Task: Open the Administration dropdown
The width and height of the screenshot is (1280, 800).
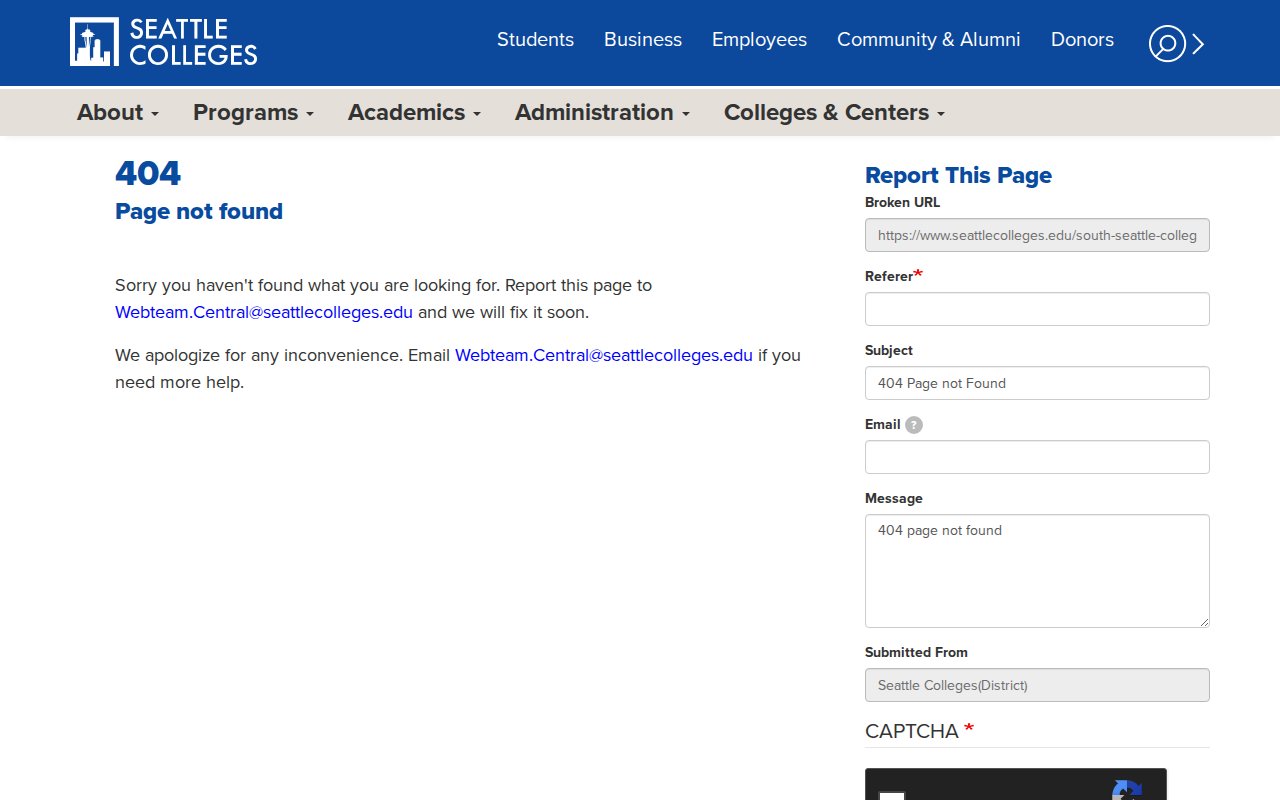Action: pos(602,113)
